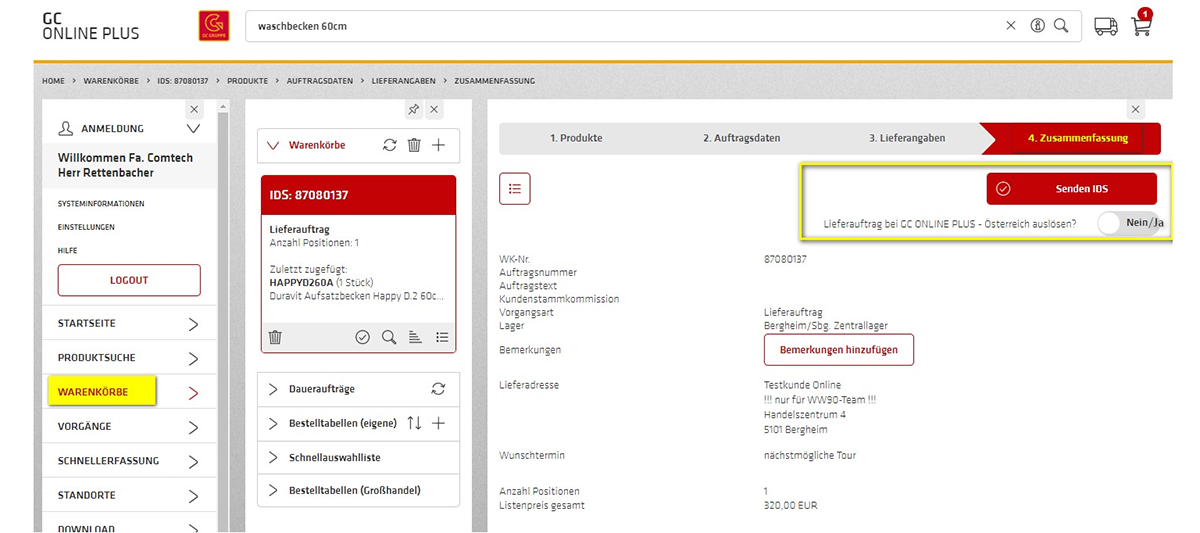
Task: Refresh the Warenkörbe list
Action: [x=390, y=145]
